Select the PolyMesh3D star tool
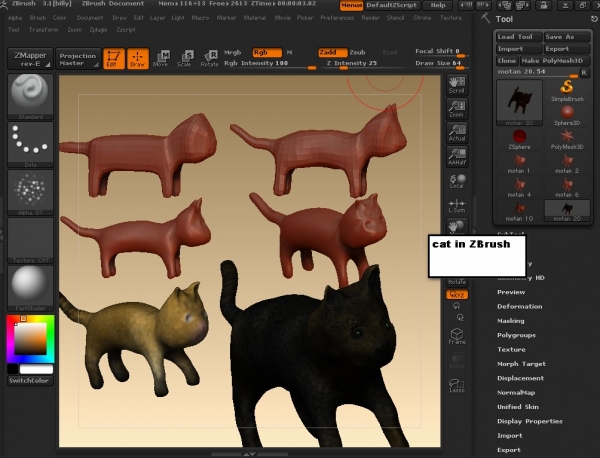 567,139
